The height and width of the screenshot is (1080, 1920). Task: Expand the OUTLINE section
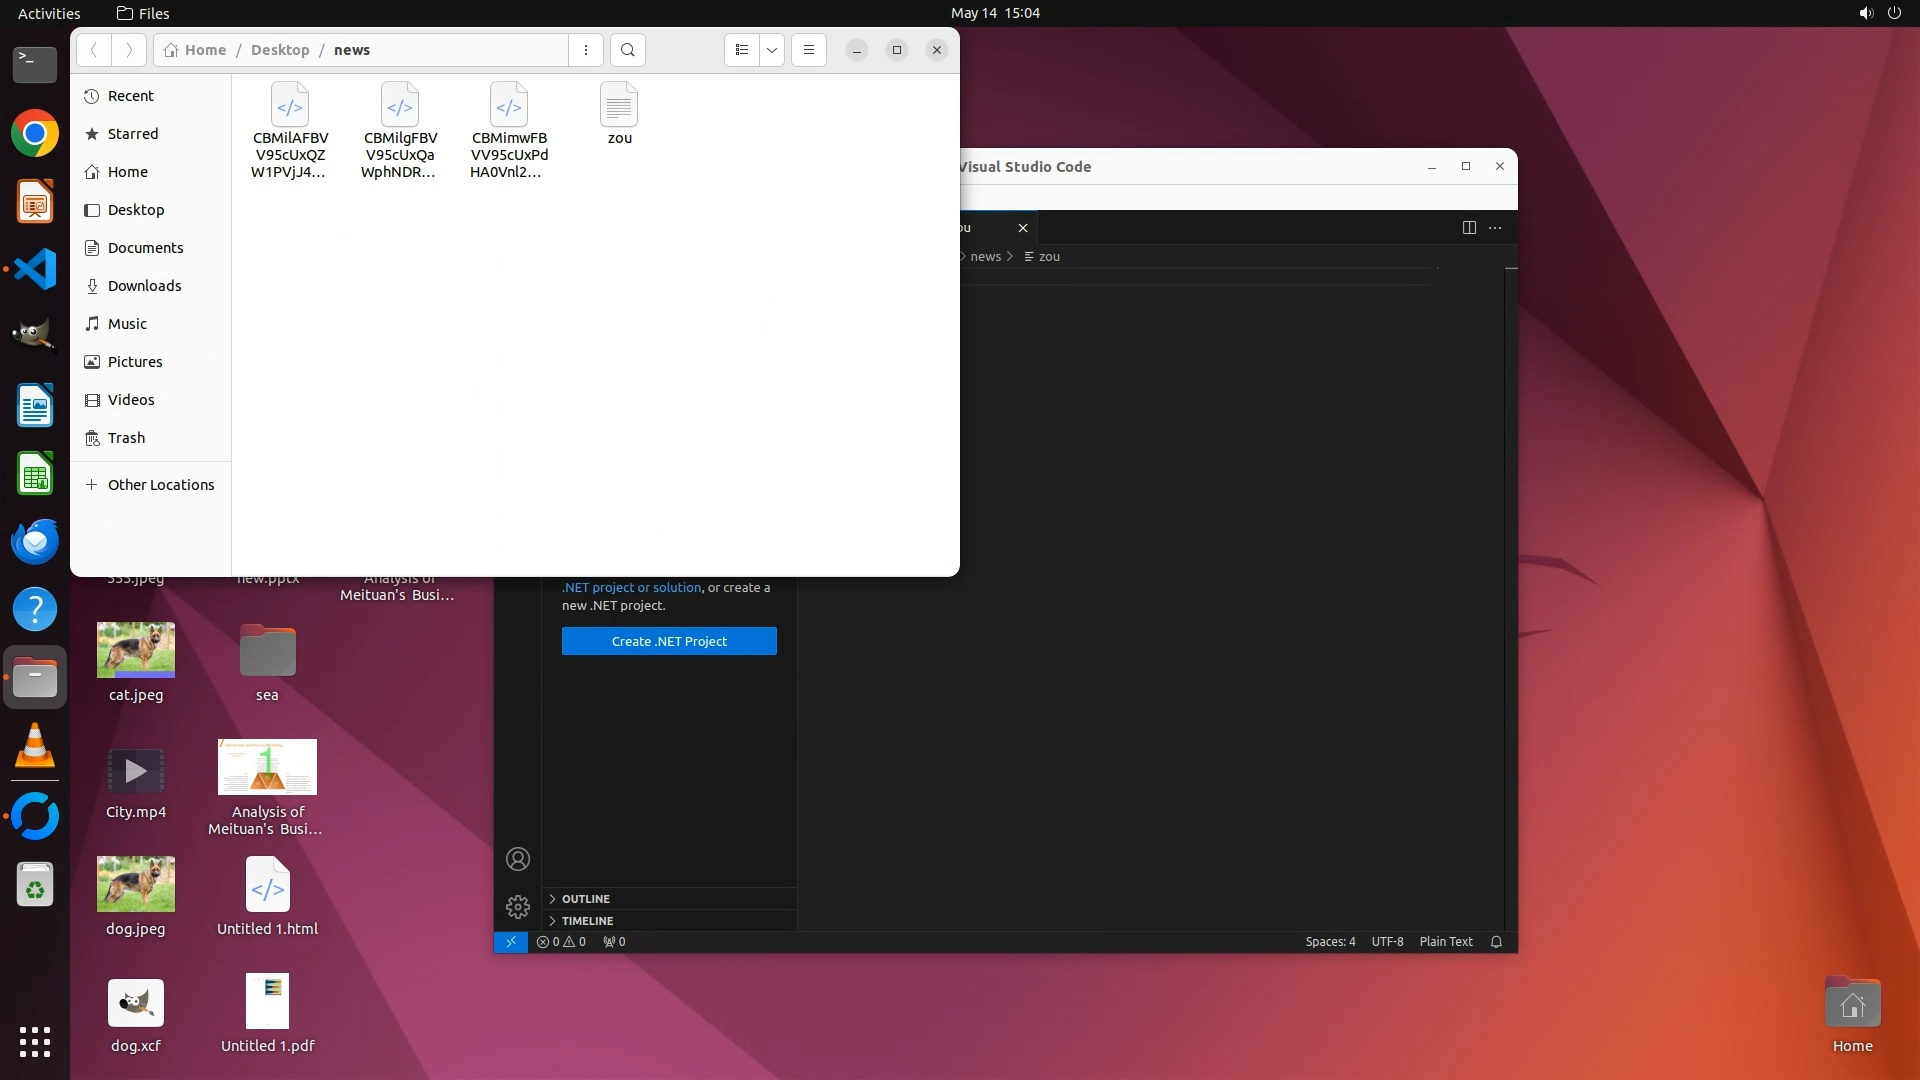pyautogui.click(x=585, y=899)
